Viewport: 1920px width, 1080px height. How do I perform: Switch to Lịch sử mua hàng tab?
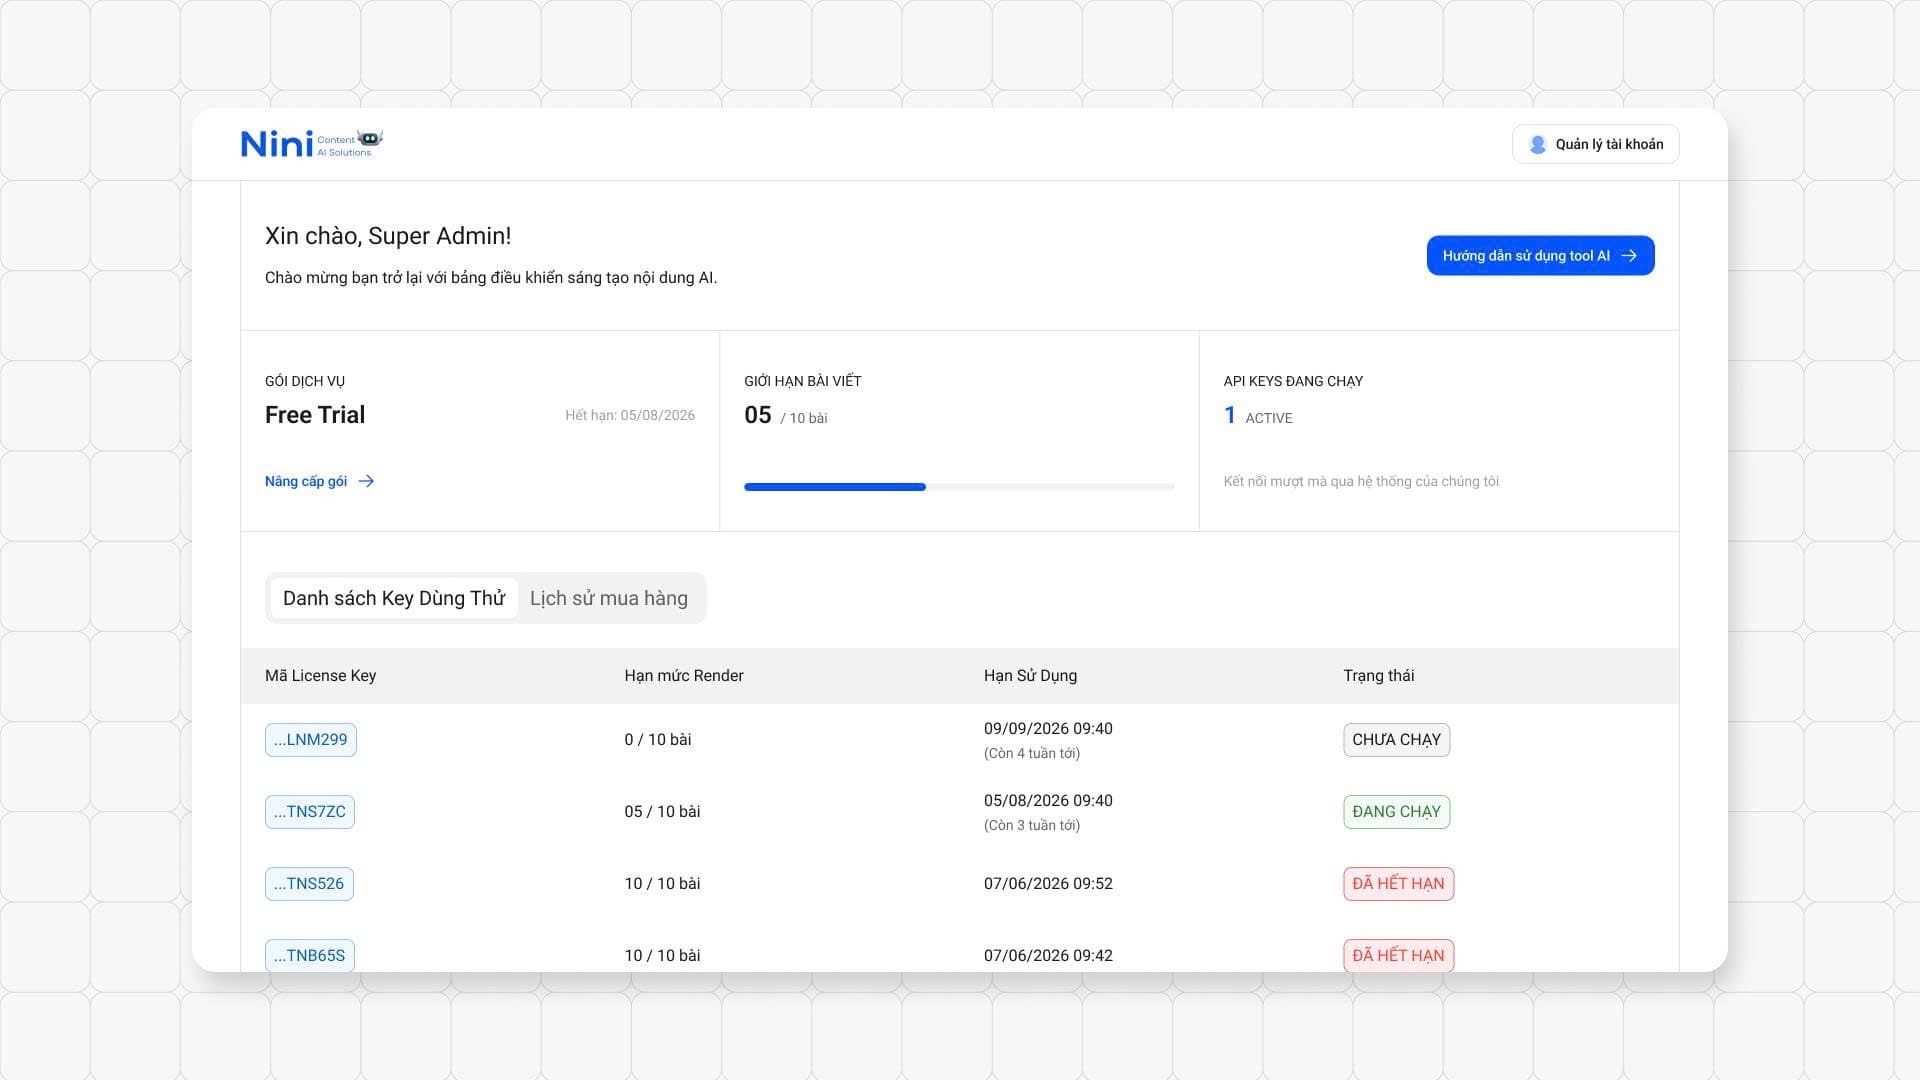point(609,598)
